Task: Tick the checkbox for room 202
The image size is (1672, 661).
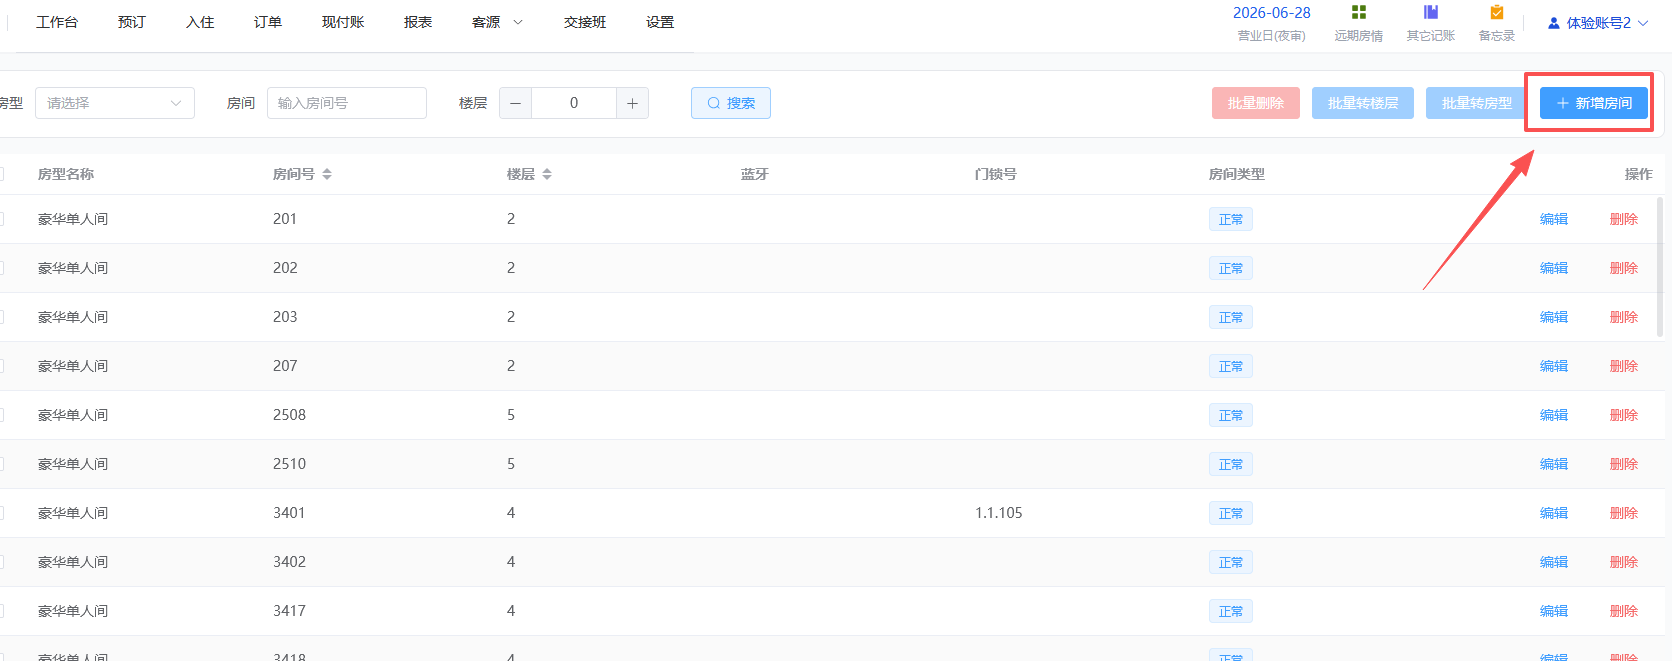Action: point(1,268)
